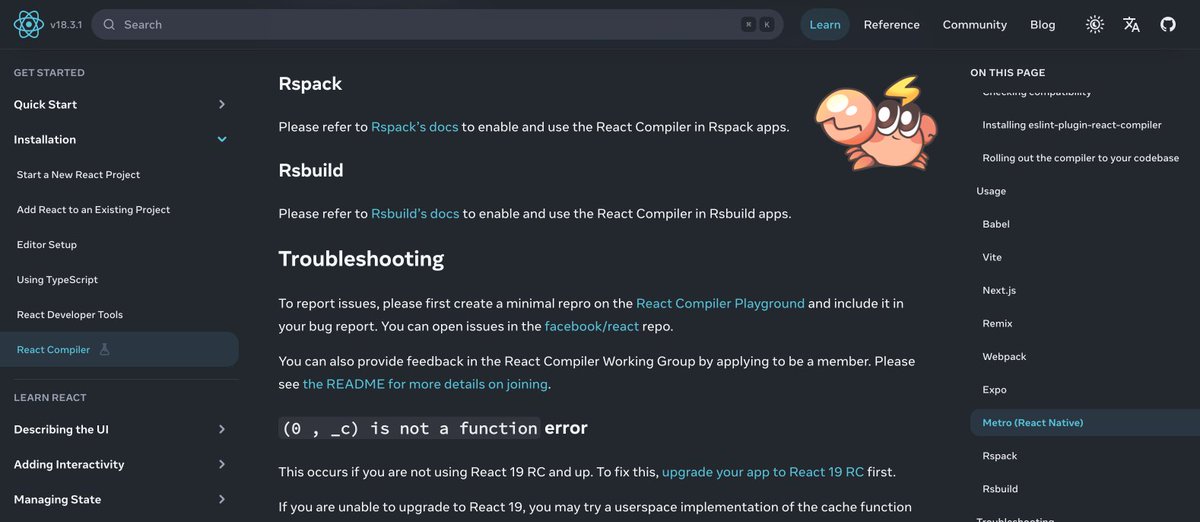Jump to Vite section
Viewport: 1200px width, 522px height.
[992, 257]
